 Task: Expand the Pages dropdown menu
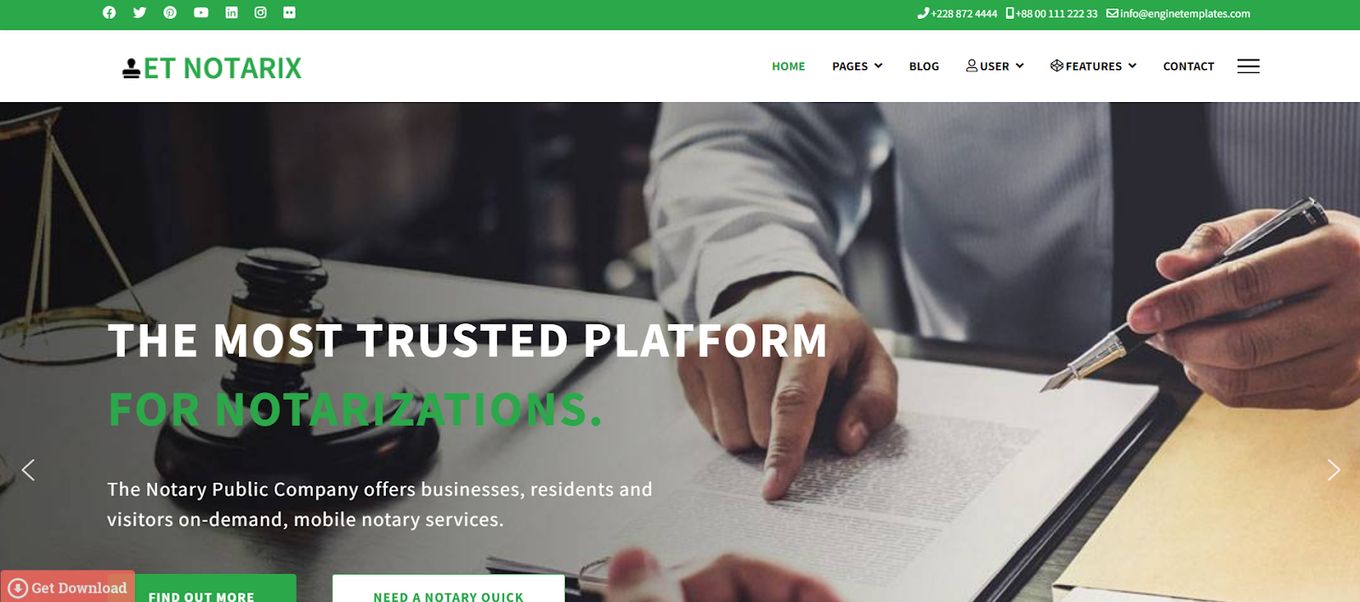click(x=857, y=66)
